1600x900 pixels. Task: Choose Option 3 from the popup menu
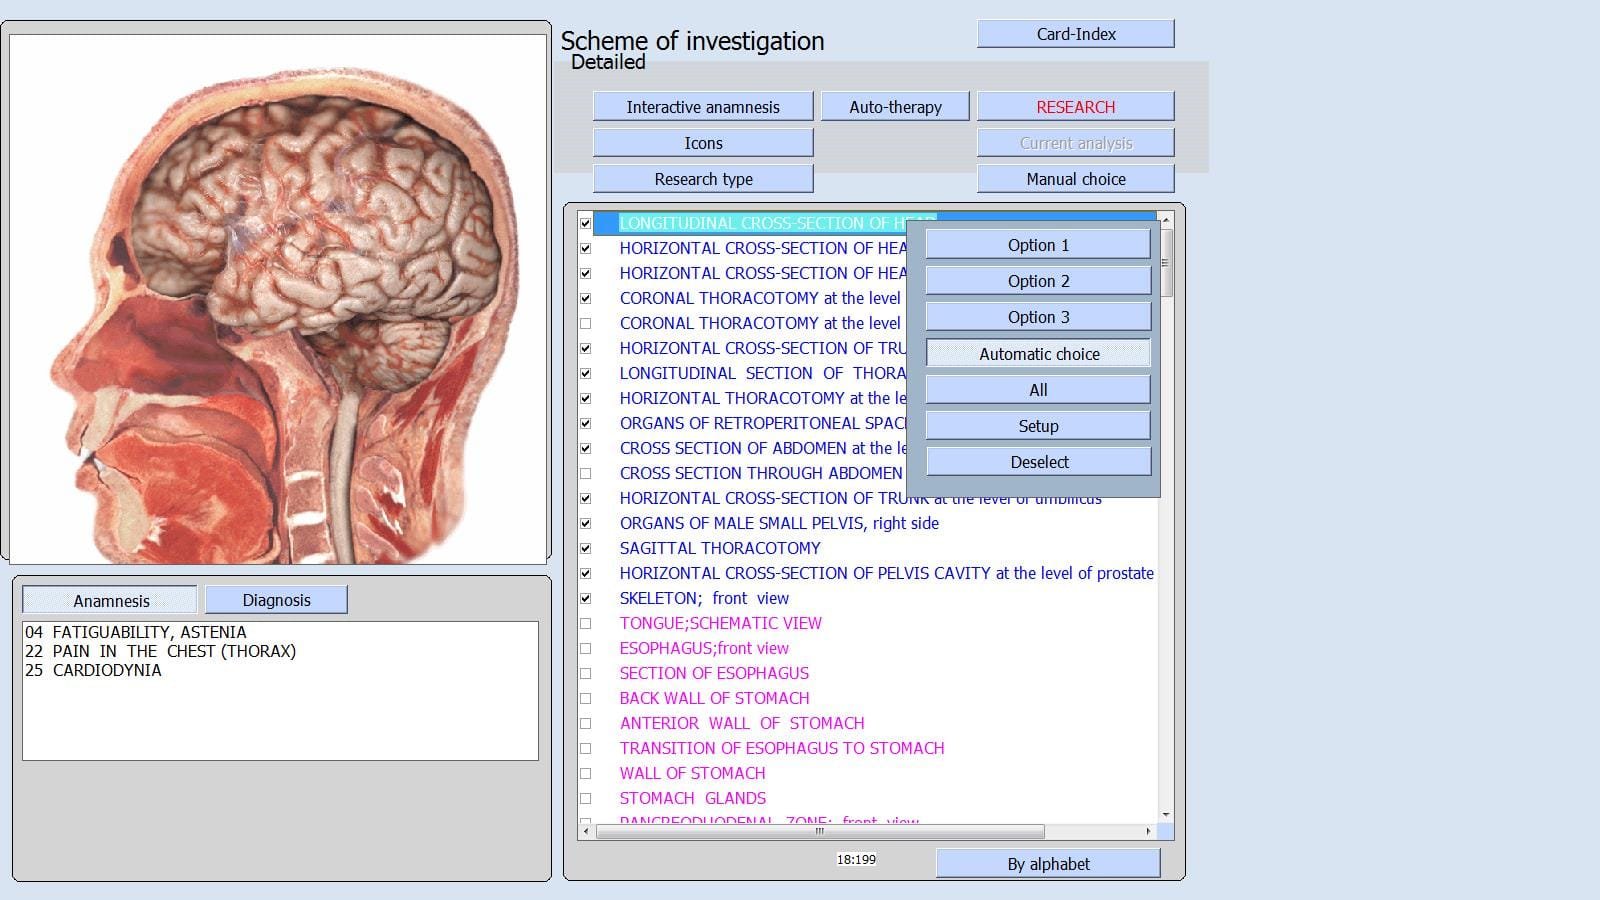click(1038, 316)
